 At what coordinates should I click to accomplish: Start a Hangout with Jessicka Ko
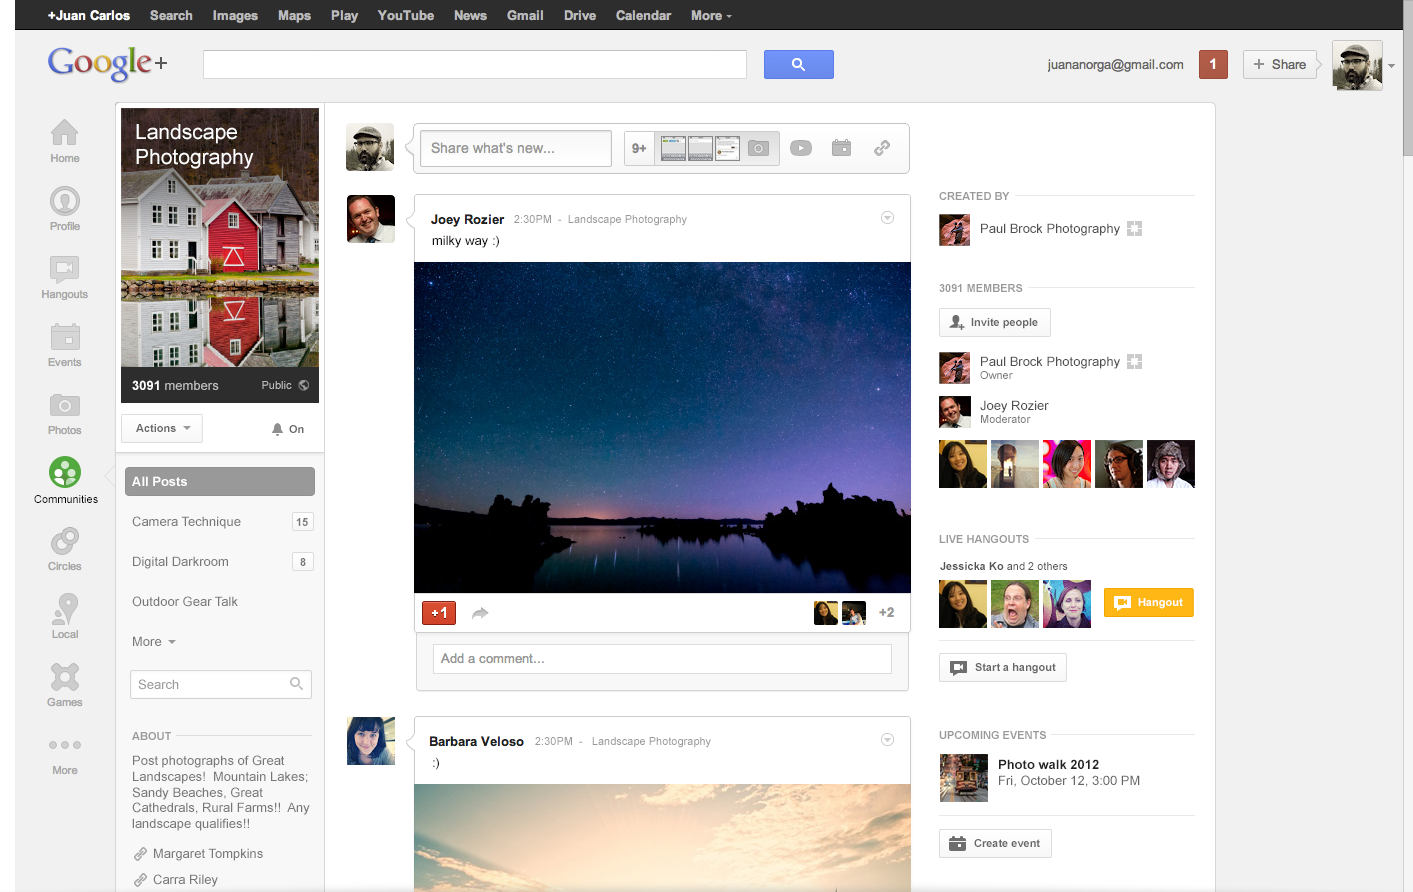tap(1148, 602)
